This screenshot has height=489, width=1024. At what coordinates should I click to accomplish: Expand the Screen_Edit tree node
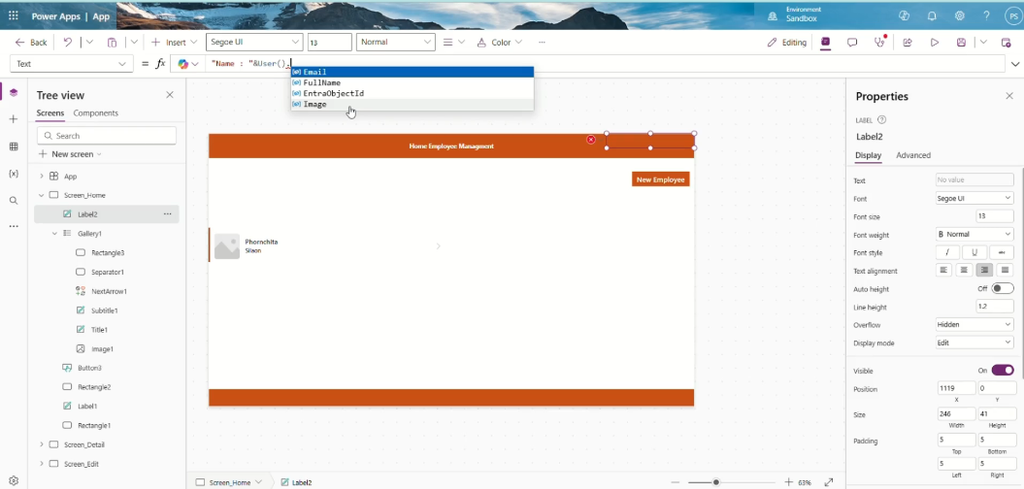[41, 464]
